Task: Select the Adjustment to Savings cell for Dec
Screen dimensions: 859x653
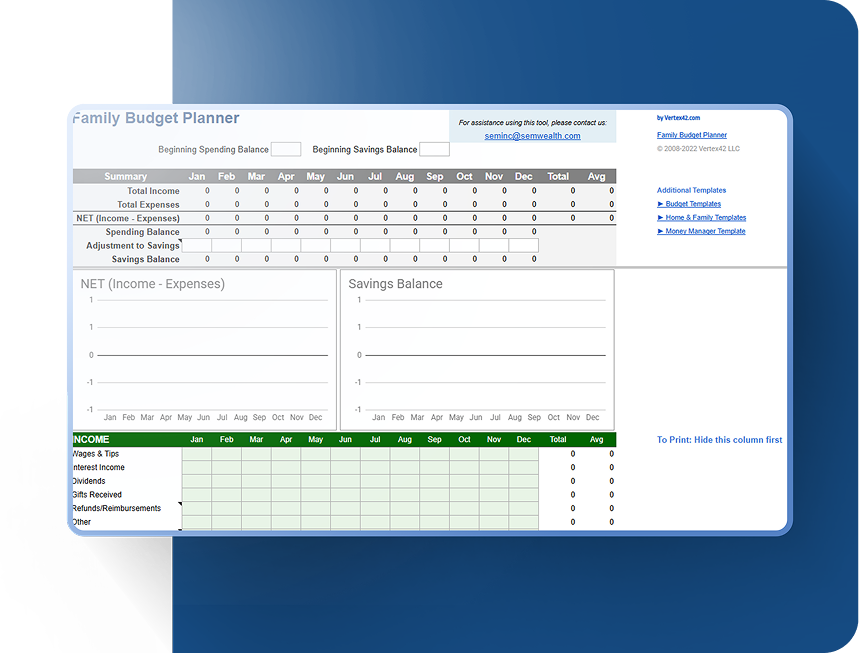Action: (x=523, y=246)
